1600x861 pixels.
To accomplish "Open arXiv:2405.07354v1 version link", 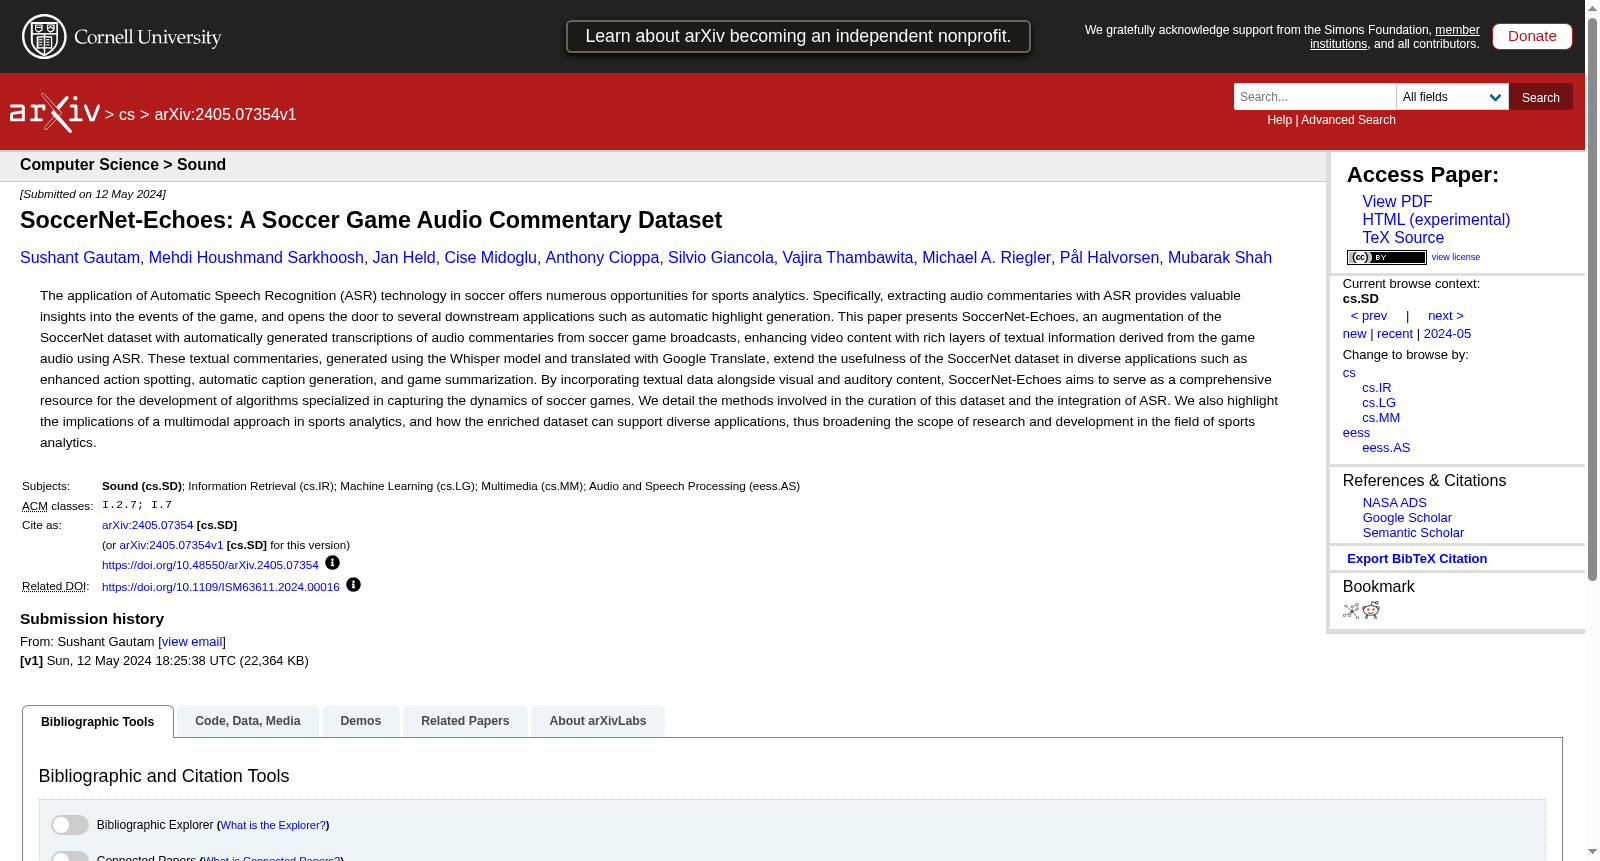I will (x=171, y=545).
